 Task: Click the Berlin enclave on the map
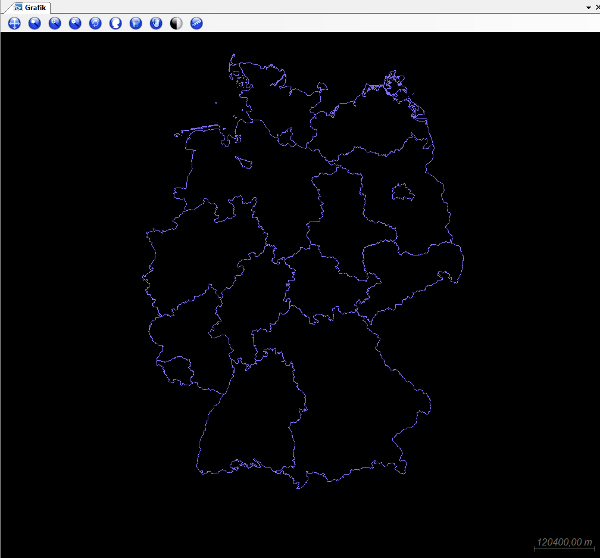(402, 191)
